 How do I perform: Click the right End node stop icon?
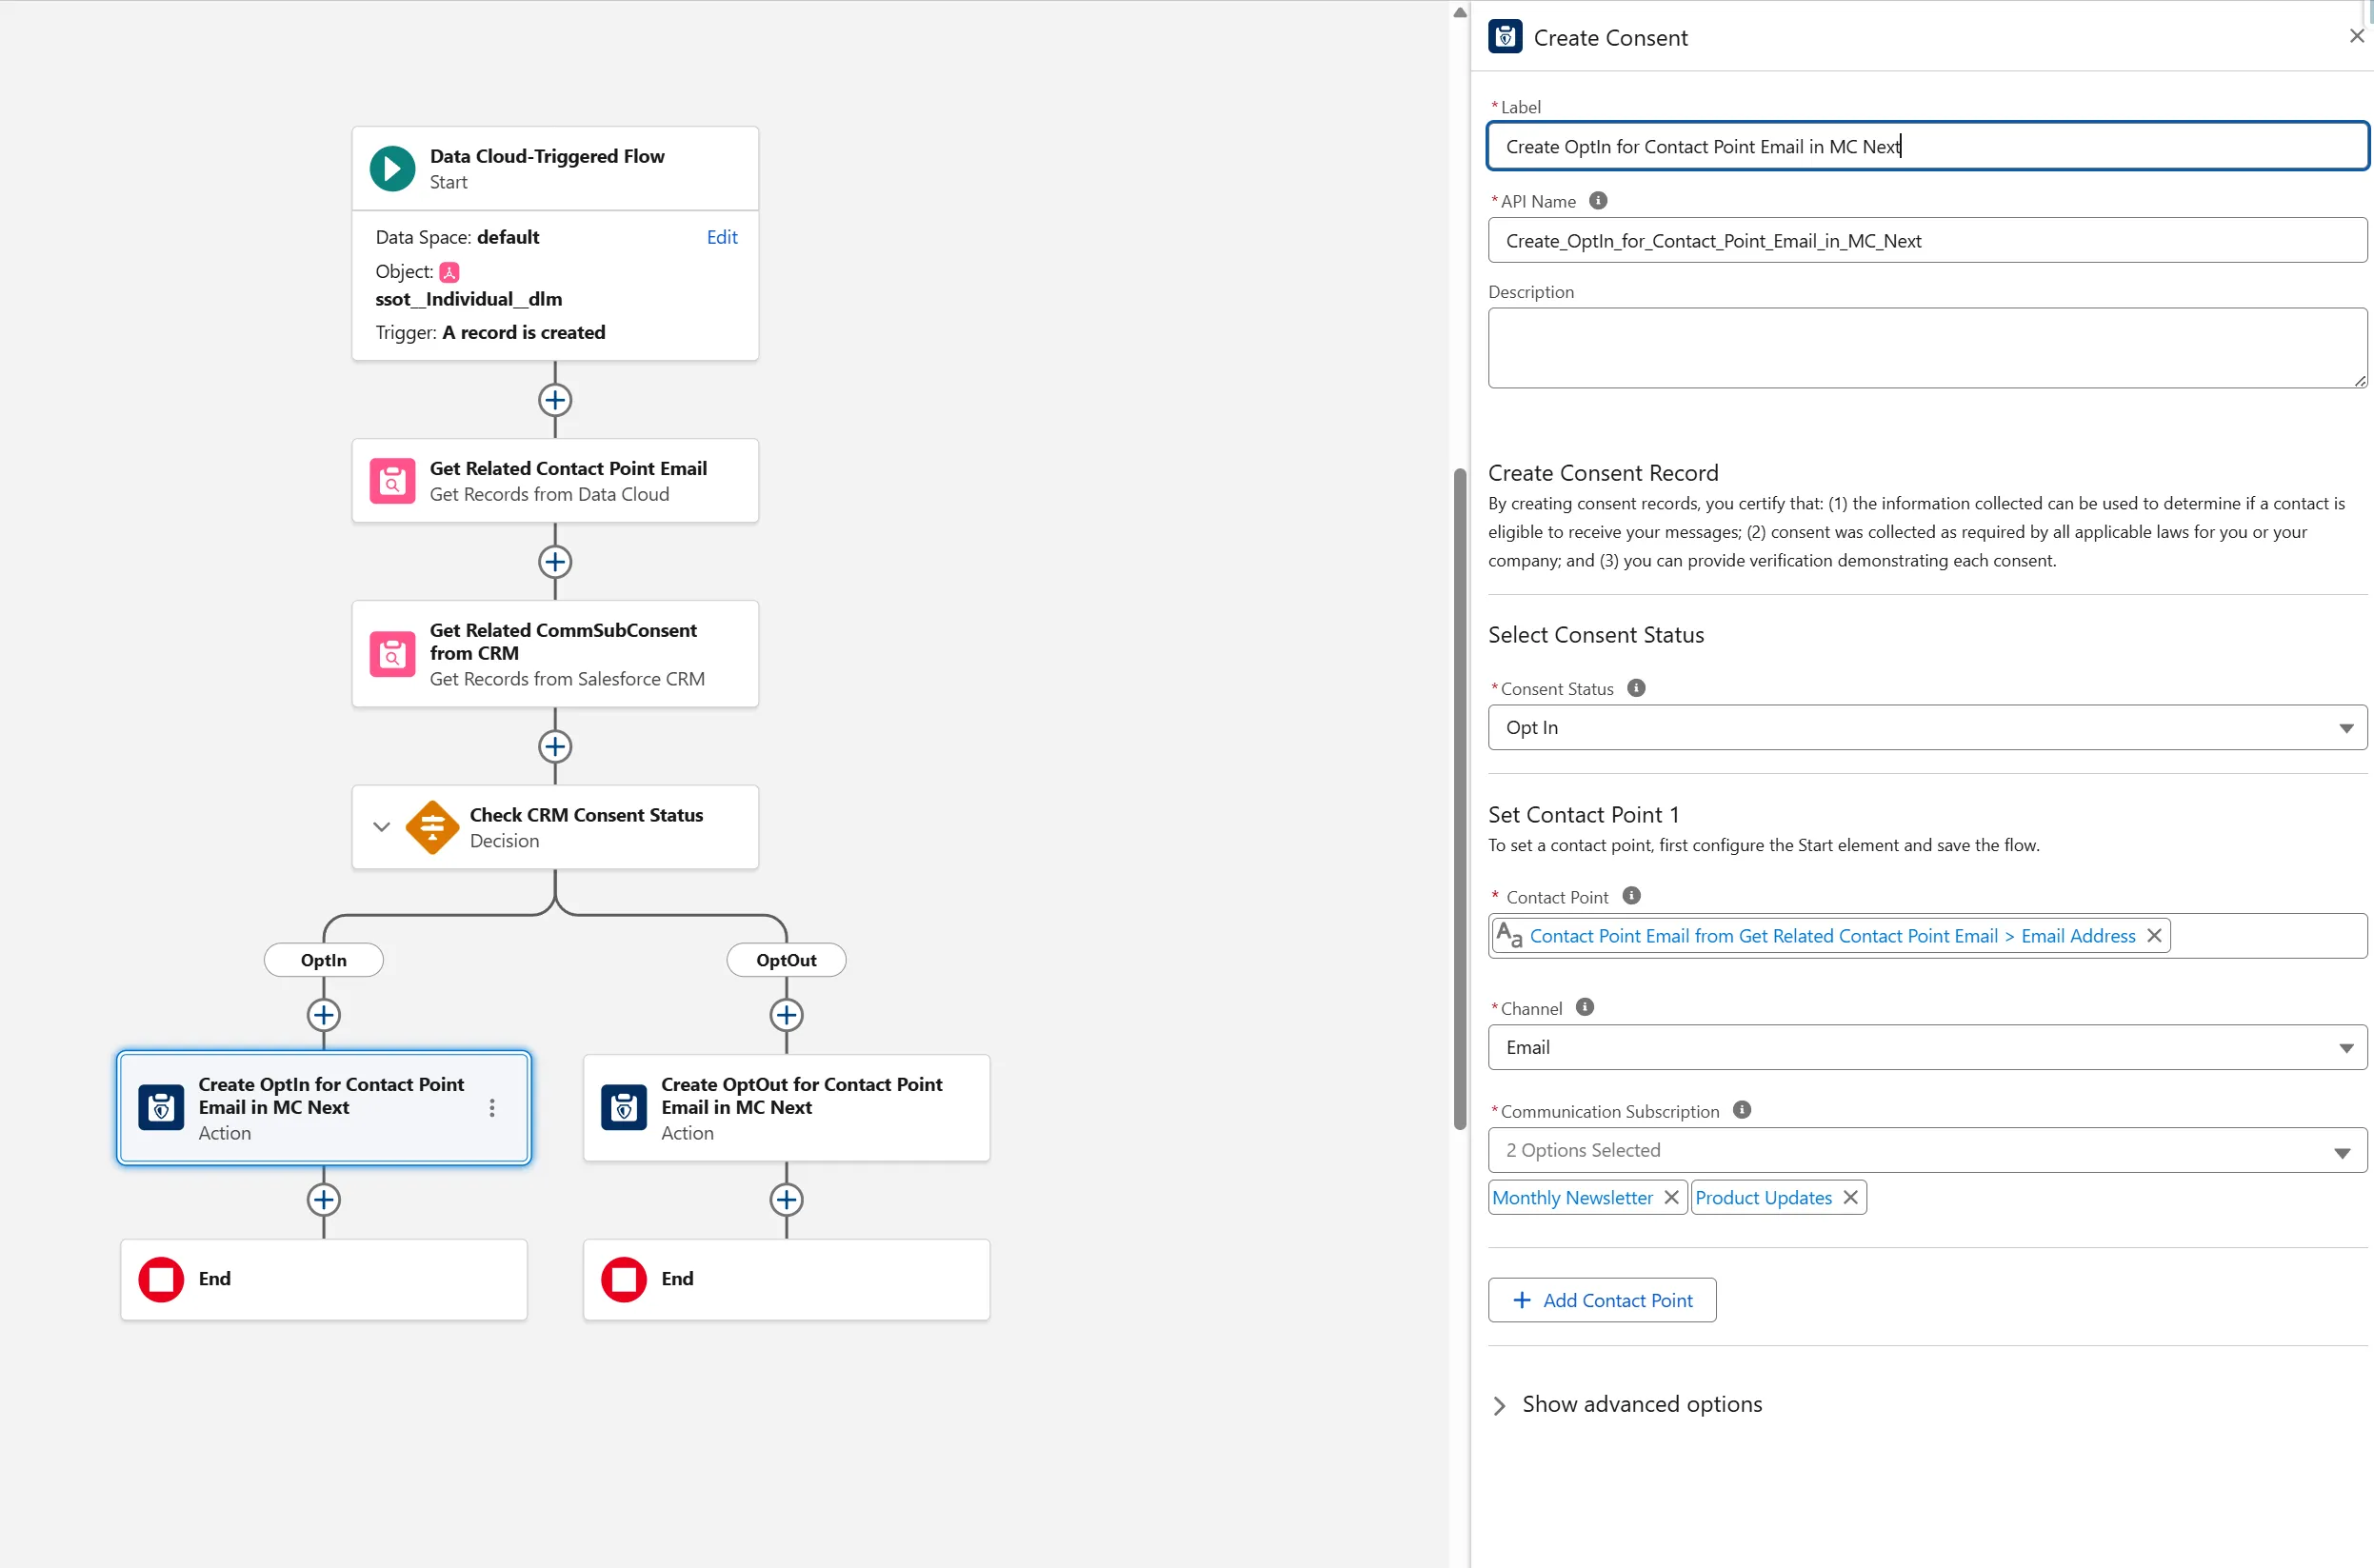click(x=624, y=1279)
